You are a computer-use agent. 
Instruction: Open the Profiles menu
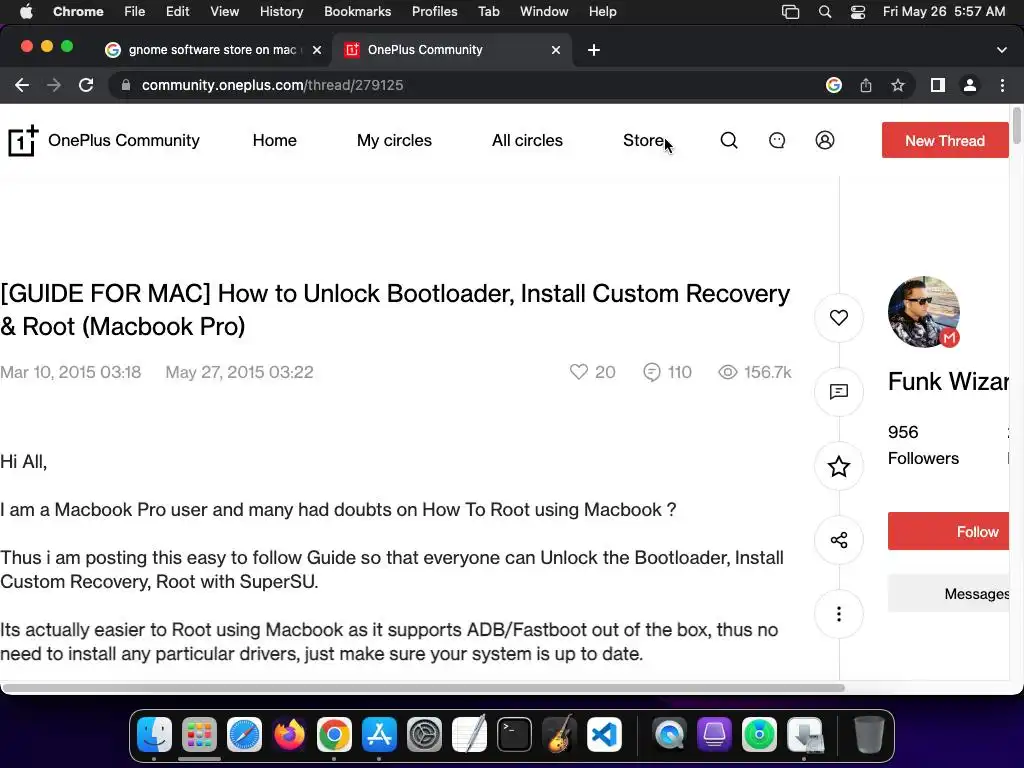click(x=434, y=12)
